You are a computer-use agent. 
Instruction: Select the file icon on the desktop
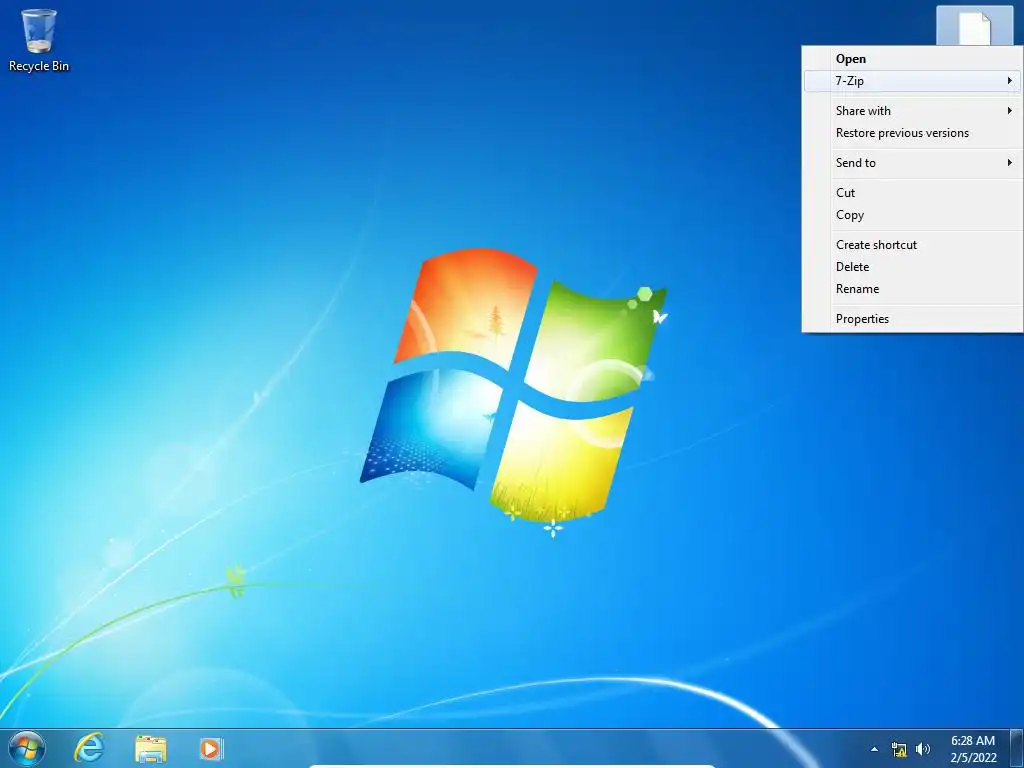[974, 26]
